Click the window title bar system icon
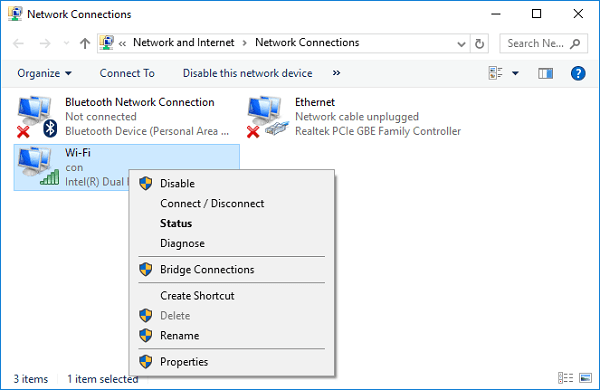The image size is (600, 390). pos(15,14)
